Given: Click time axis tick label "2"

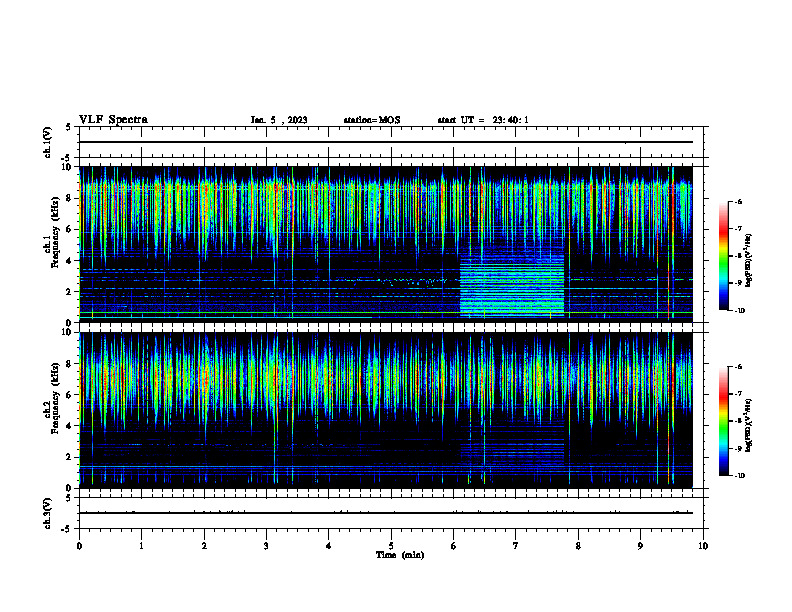Looking at the screenshot, I should click(x=204, y=546).
